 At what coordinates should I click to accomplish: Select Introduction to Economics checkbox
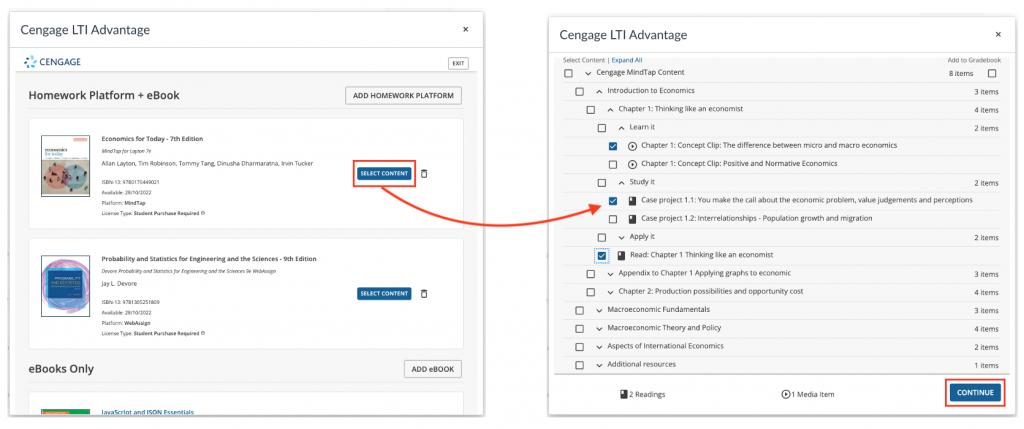click(x=579, y=91)
